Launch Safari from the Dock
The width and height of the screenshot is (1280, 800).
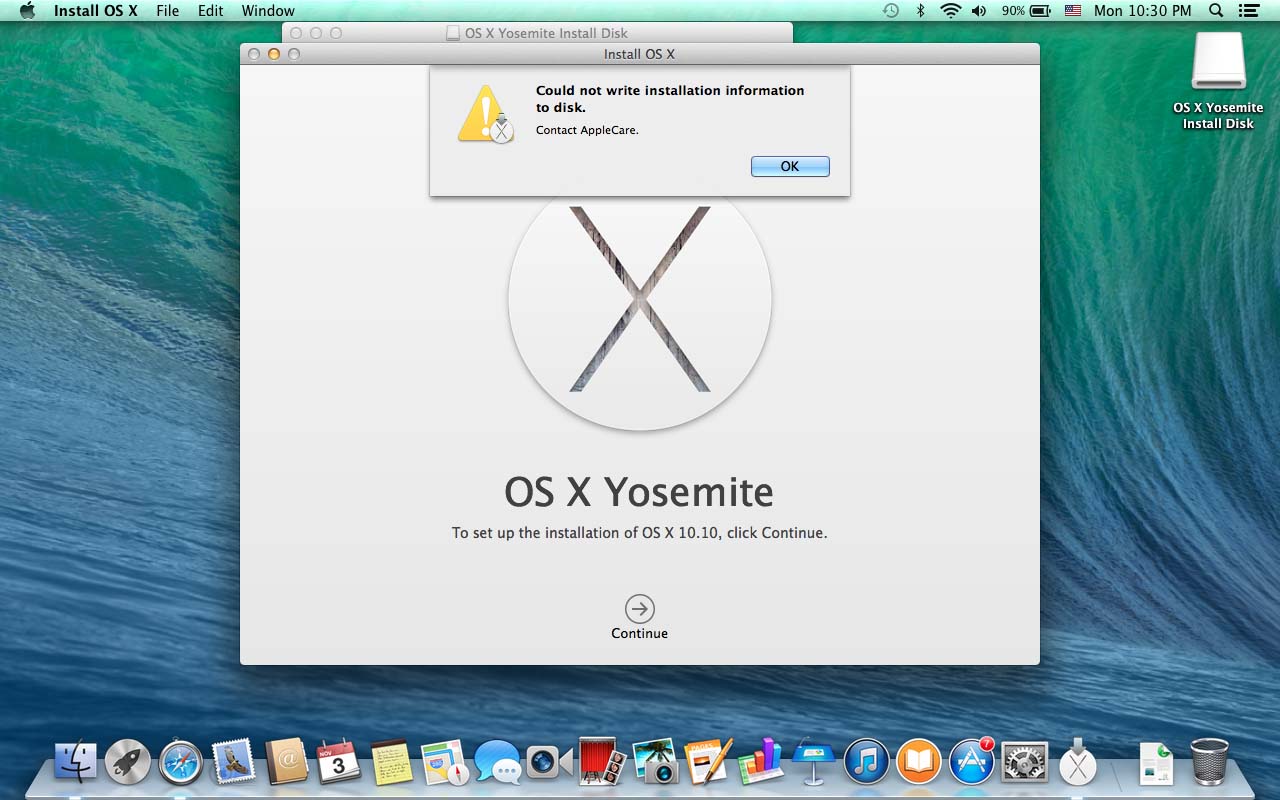181,764
